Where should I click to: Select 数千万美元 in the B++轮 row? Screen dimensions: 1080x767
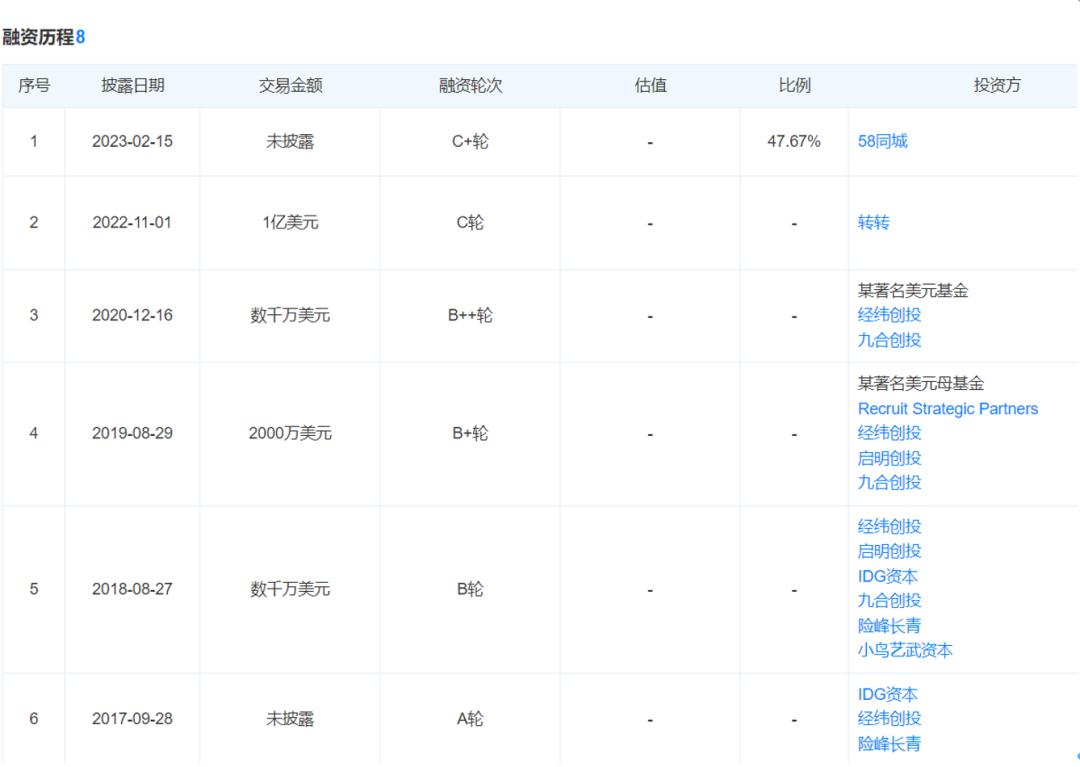pyautogui.click(x=290, y=315)
